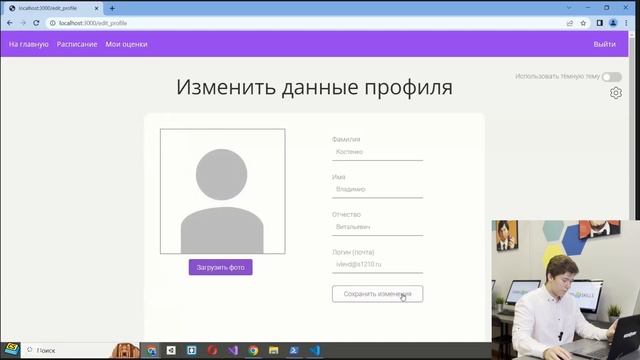Focus the 'Имя' input field
This screenshot has width=640, height=360.
tap(378, 190)
